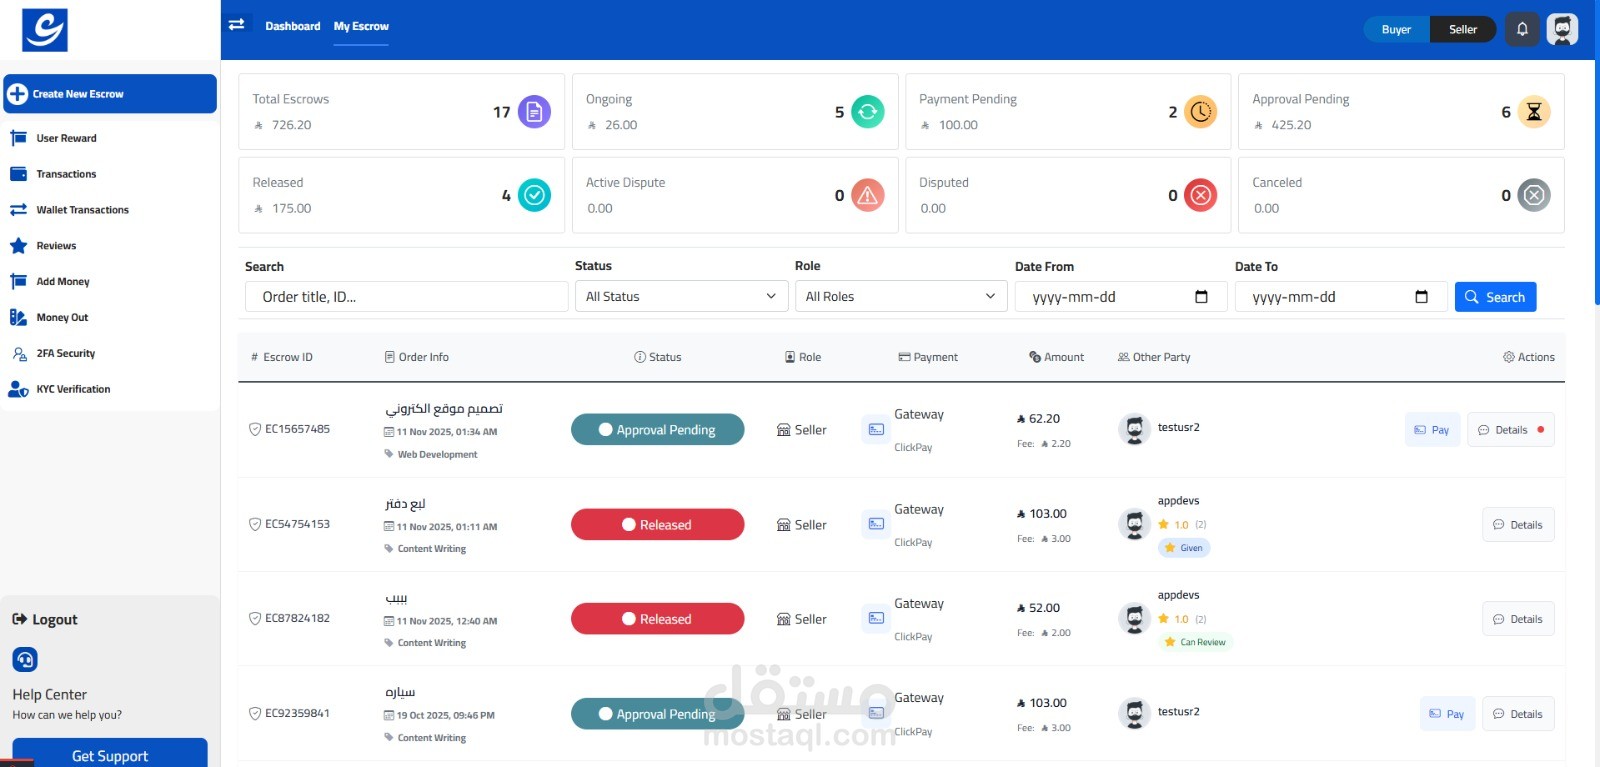Image resolution: width=1600 pixels, height=767 pixels.
Task: Click the Amount column header
Action: (1057, 357)
